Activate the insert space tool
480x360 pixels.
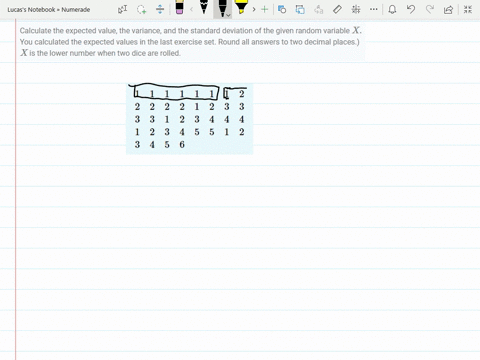[160, 9]
